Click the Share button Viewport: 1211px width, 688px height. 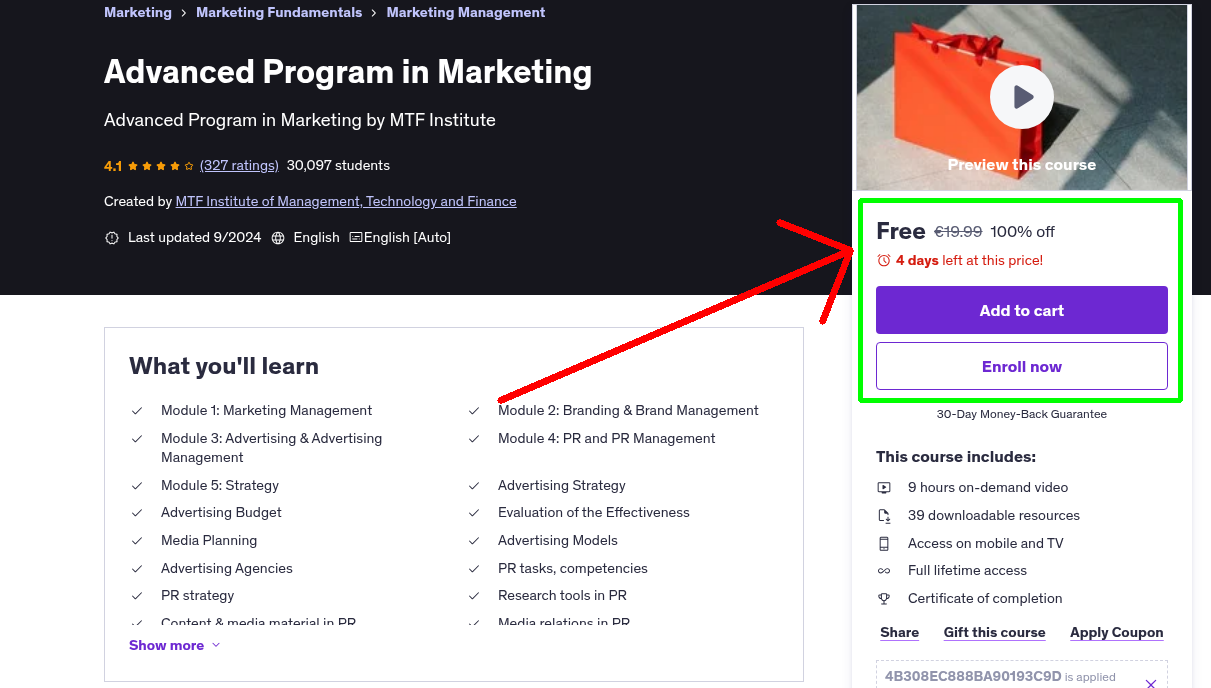point(900,633)
